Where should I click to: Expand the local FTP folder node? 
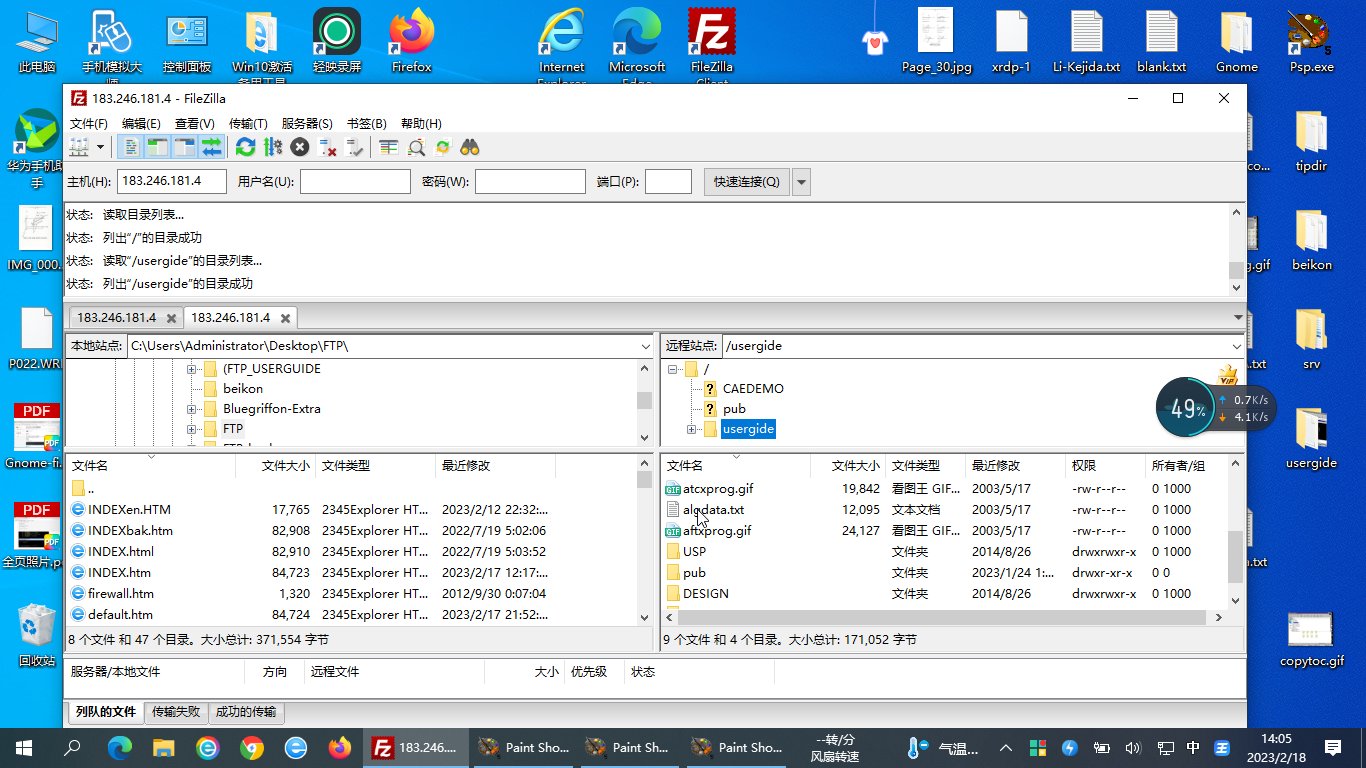(x=191, y=429)
